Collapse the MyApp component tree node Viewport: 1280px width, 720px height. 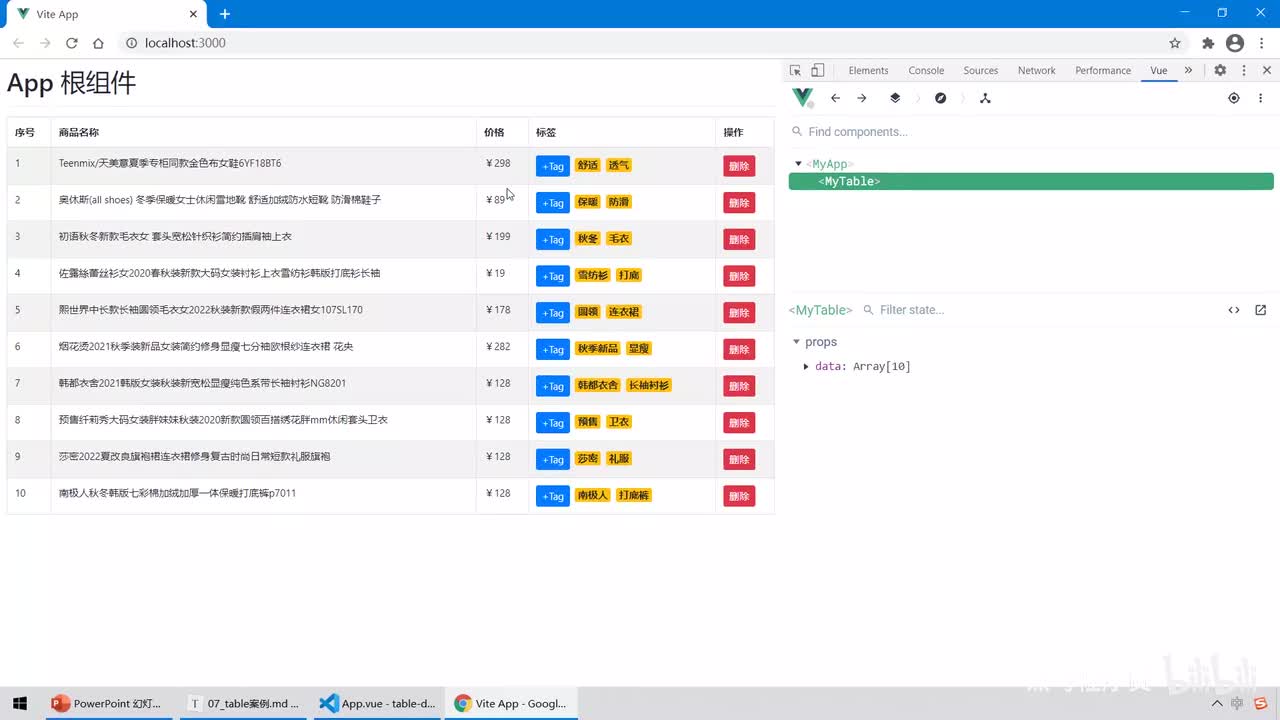(798, 164)
